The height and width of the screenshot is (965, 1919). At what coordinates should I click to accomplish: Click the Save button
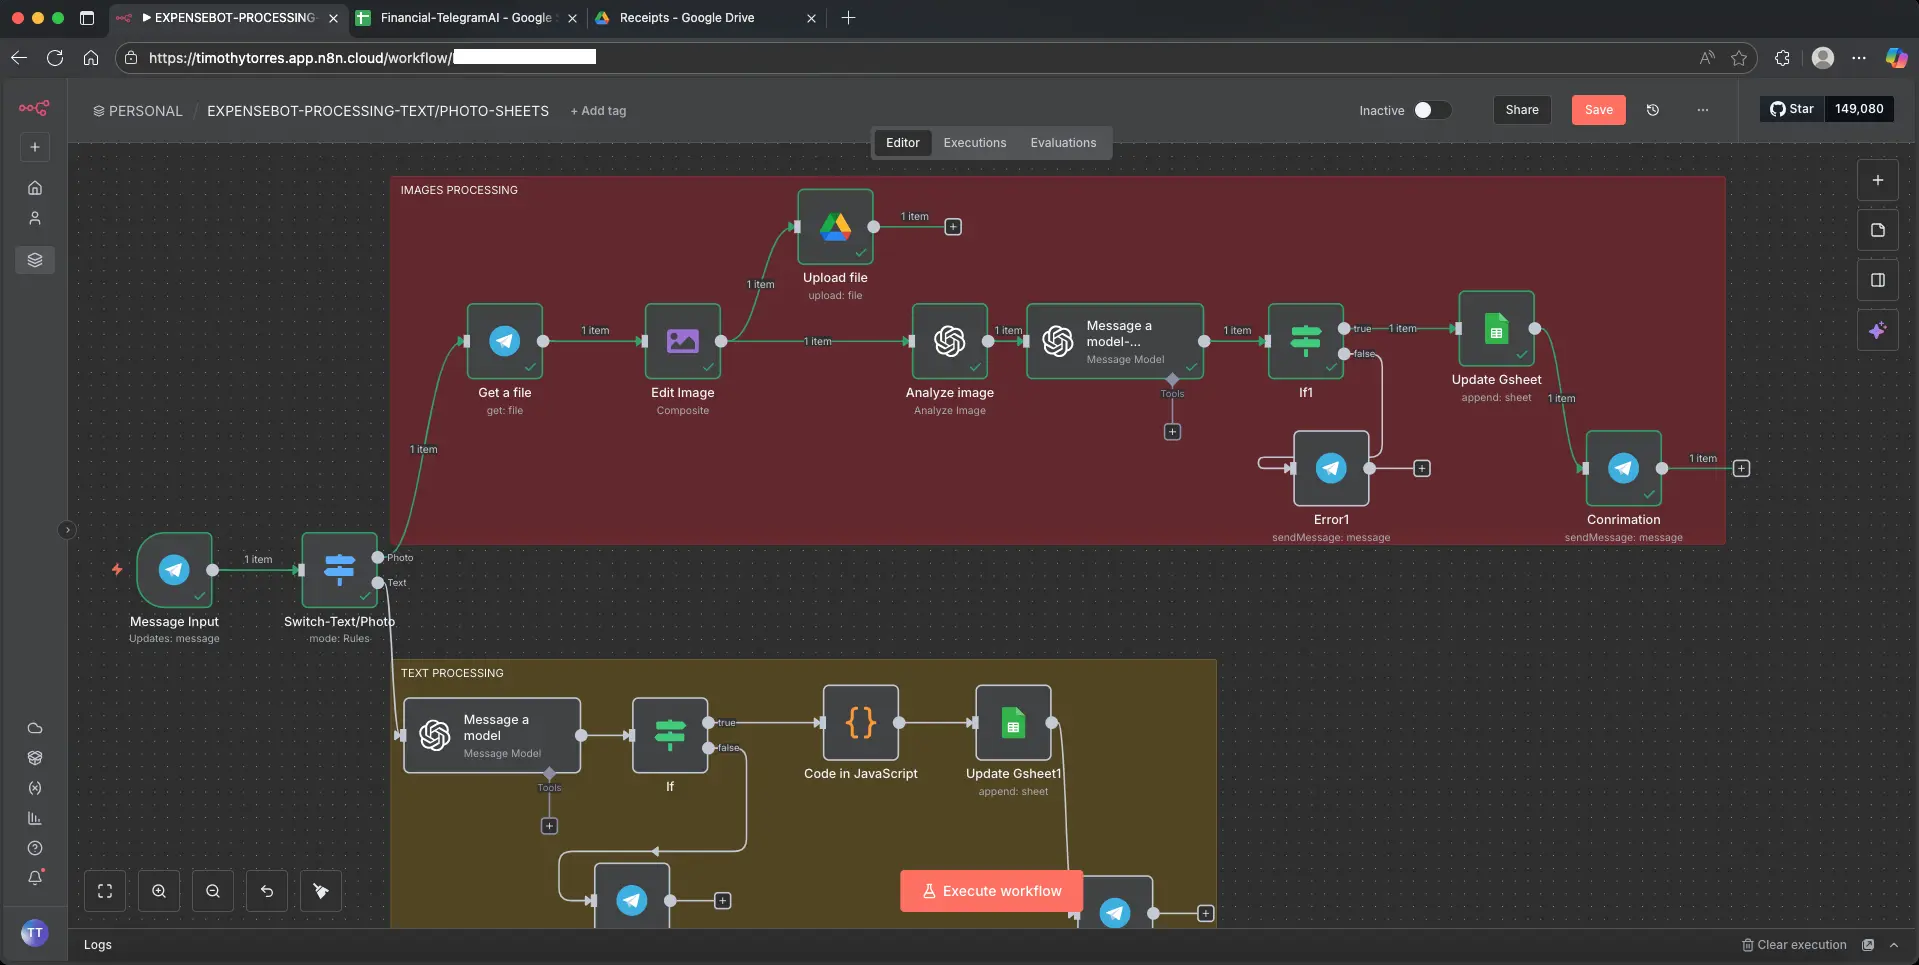pos(1598,110)
